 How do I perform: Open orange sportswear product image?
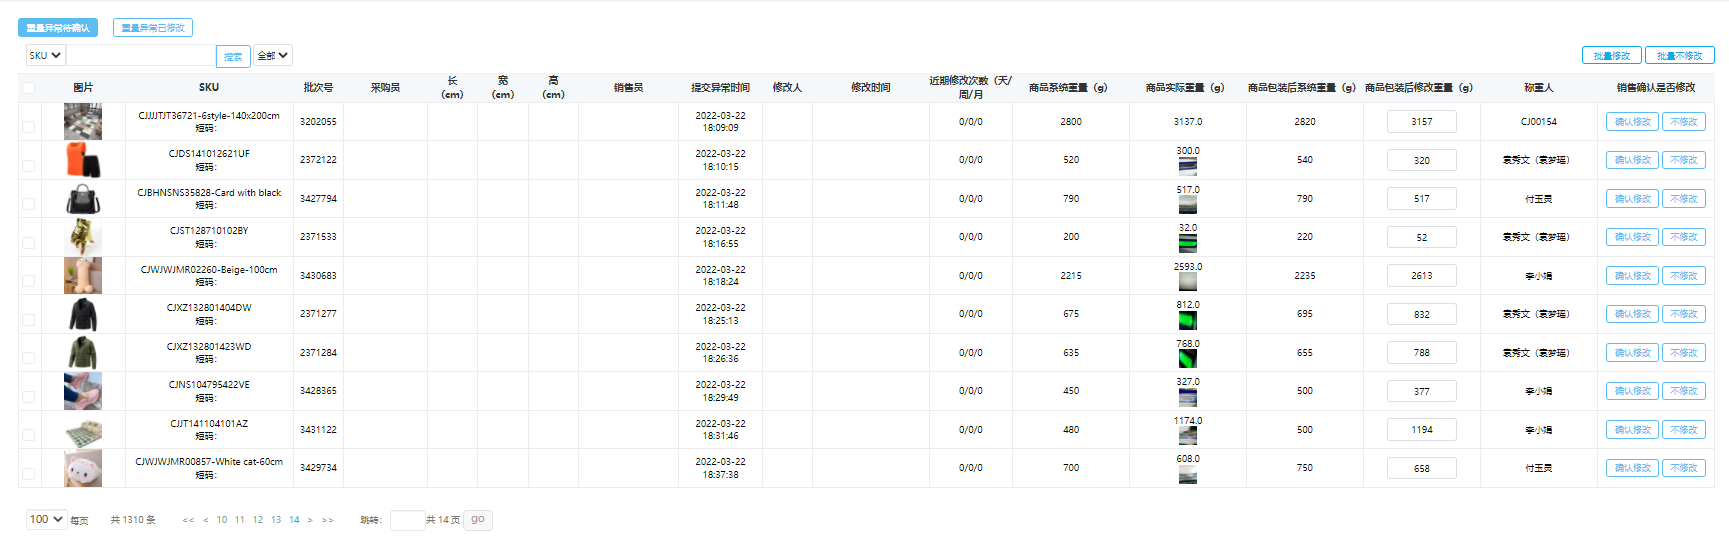[83, 160]
